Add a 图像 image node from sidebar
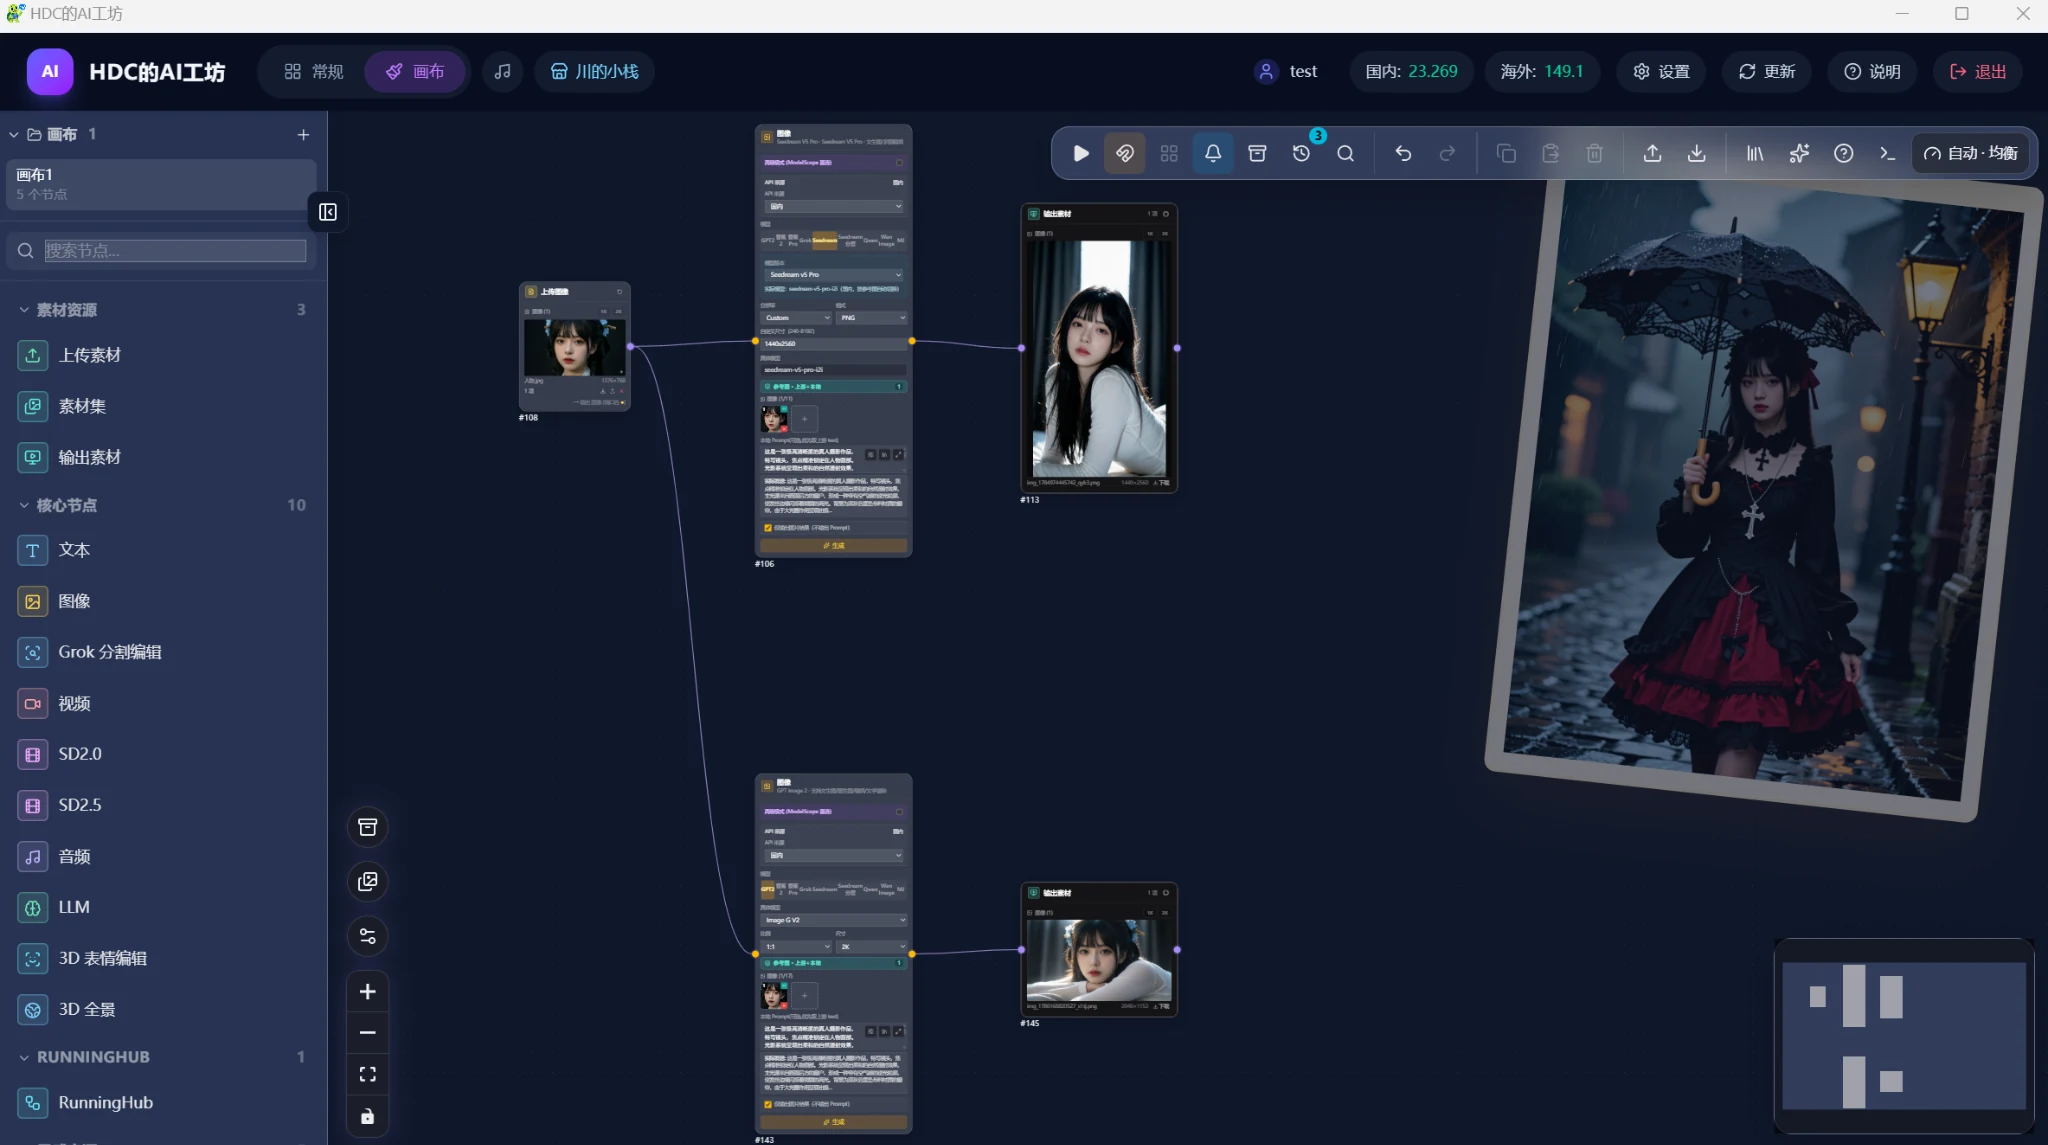 tap(161, 602)
